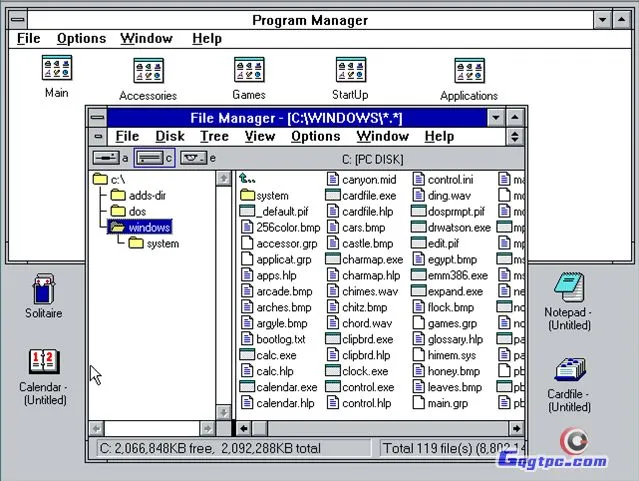This screenshot has height=481, width=639.
Task: Open File Manager's control menu box
Action: click(x=97, y=117)
